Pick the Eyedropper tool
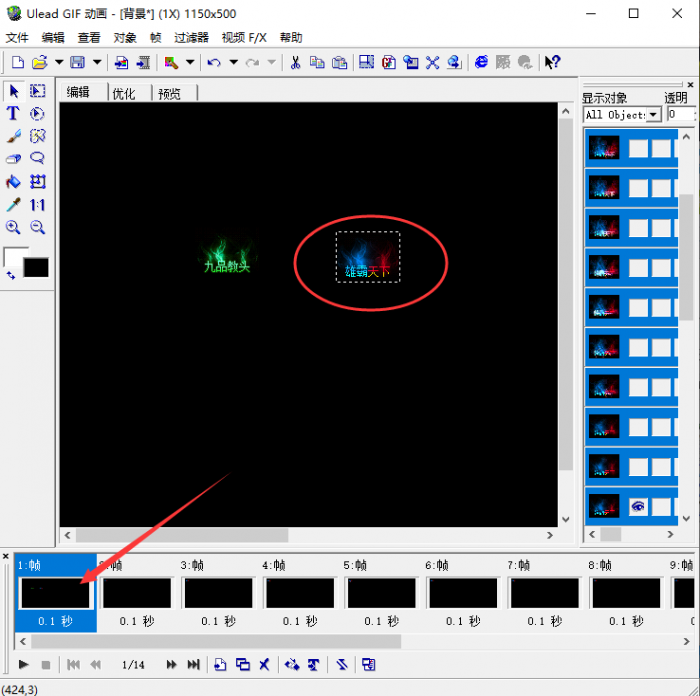 (x=13, y=205)
